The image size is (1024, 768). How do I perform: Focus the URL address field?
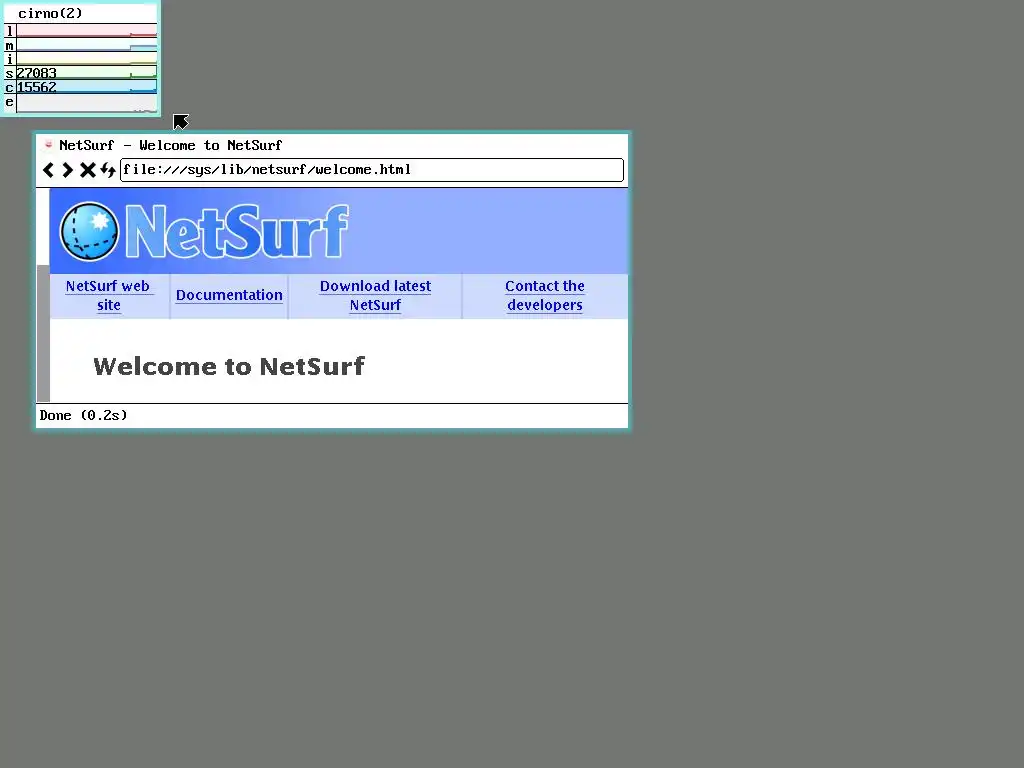(372, 170)
